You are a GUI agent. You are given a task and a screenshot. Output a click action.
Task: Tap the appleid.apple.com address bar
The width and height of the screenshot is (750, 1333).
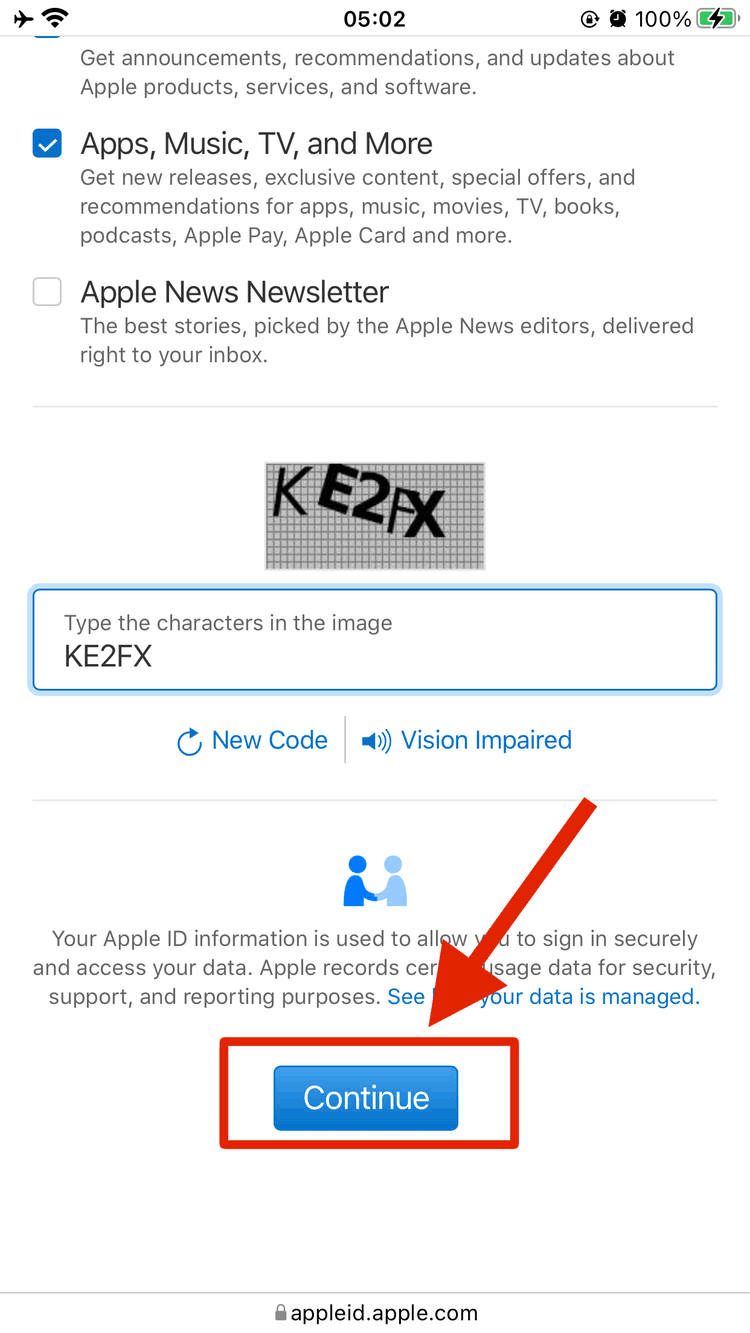pos(375,1312)
